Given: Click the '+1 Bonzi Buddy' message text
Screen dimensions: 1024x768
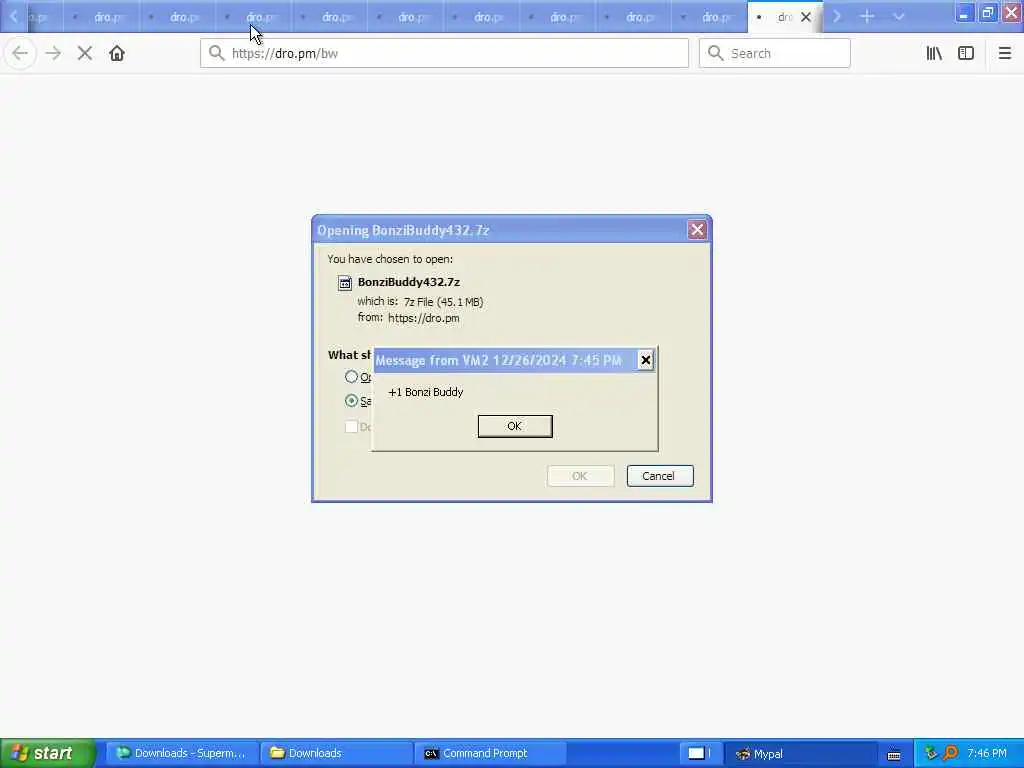Looking at the screenshot, I should click(x=426, y=392).
